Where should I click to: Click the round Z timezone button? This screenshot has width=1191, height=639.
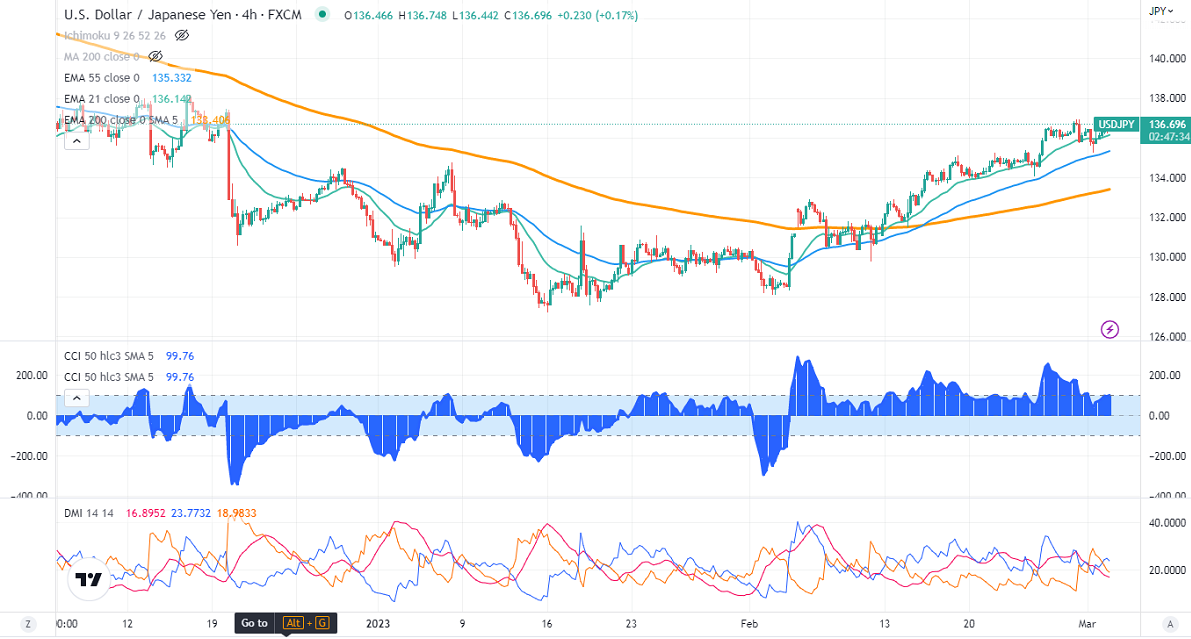[x=29, y=623]
